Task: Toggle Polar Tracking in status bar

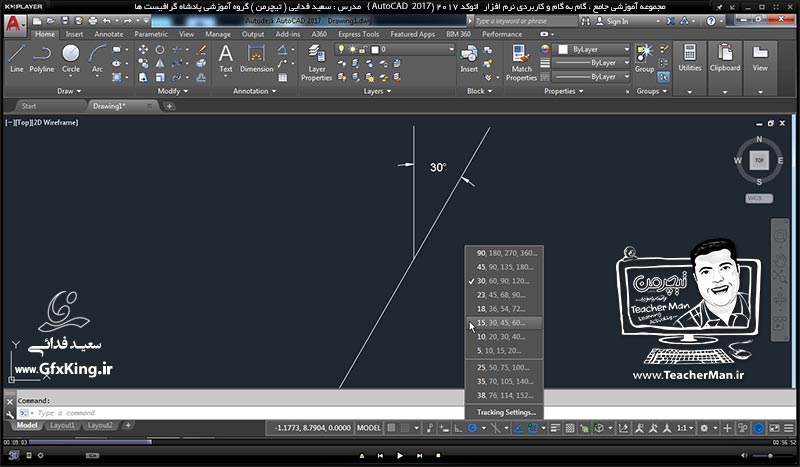Action: tap(472, 428)
